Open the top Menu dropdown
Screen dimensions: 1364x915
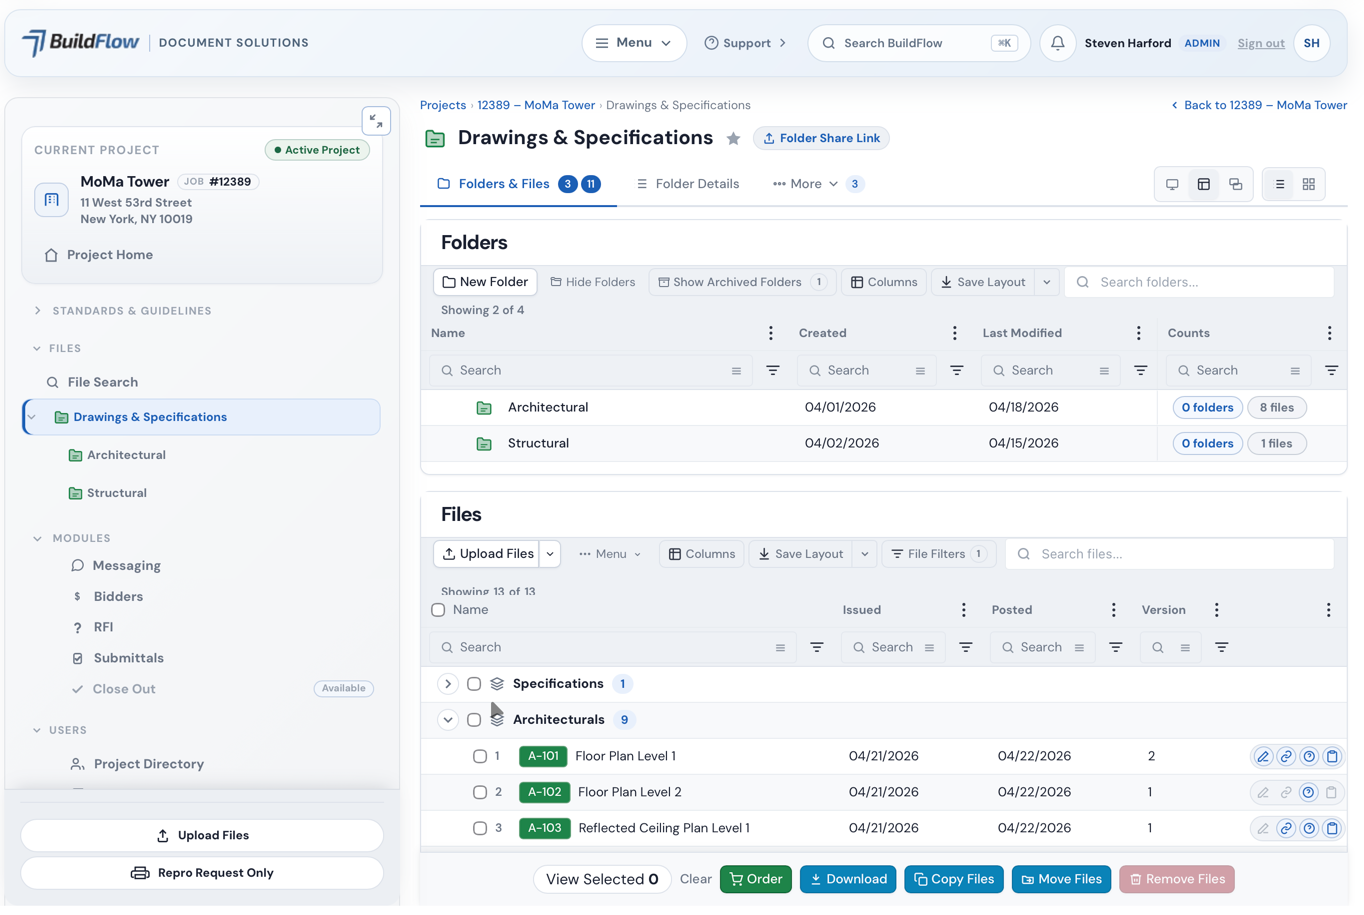point(634,43)
